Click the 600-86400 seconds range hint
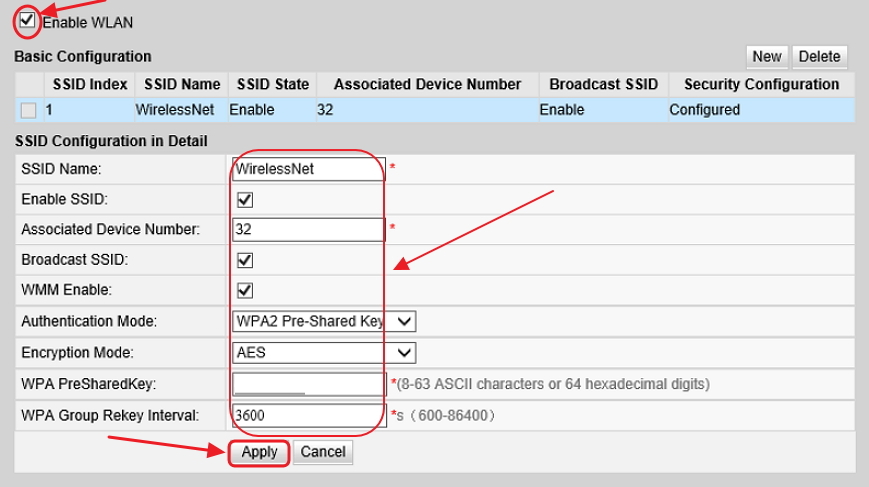The width and height of the screenshot is (869, 487). coord(446,416)
